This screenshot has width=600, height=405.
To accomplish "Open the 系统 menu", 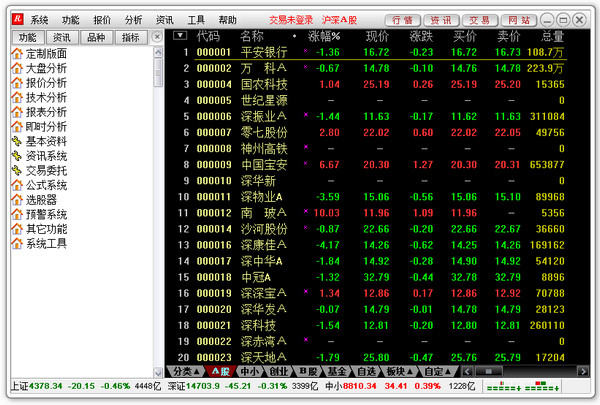I will point(39,20).
